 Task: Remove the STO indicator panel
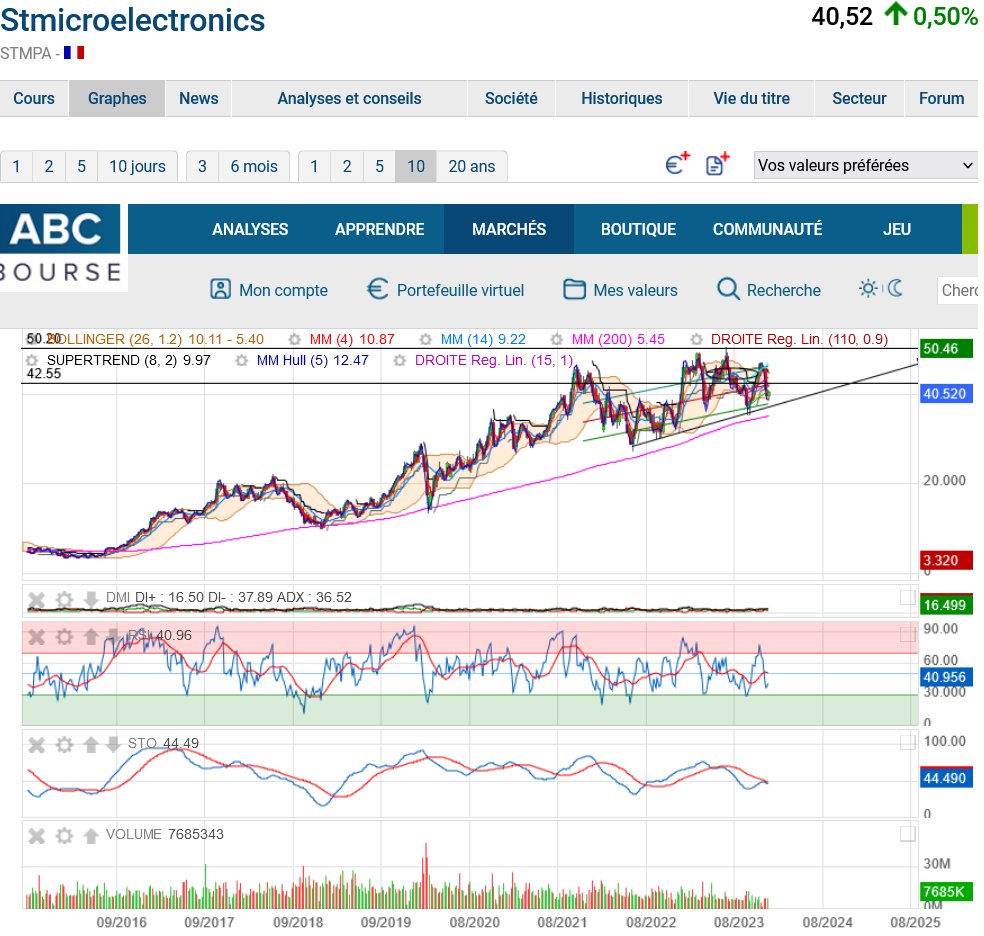pos(36,745)
